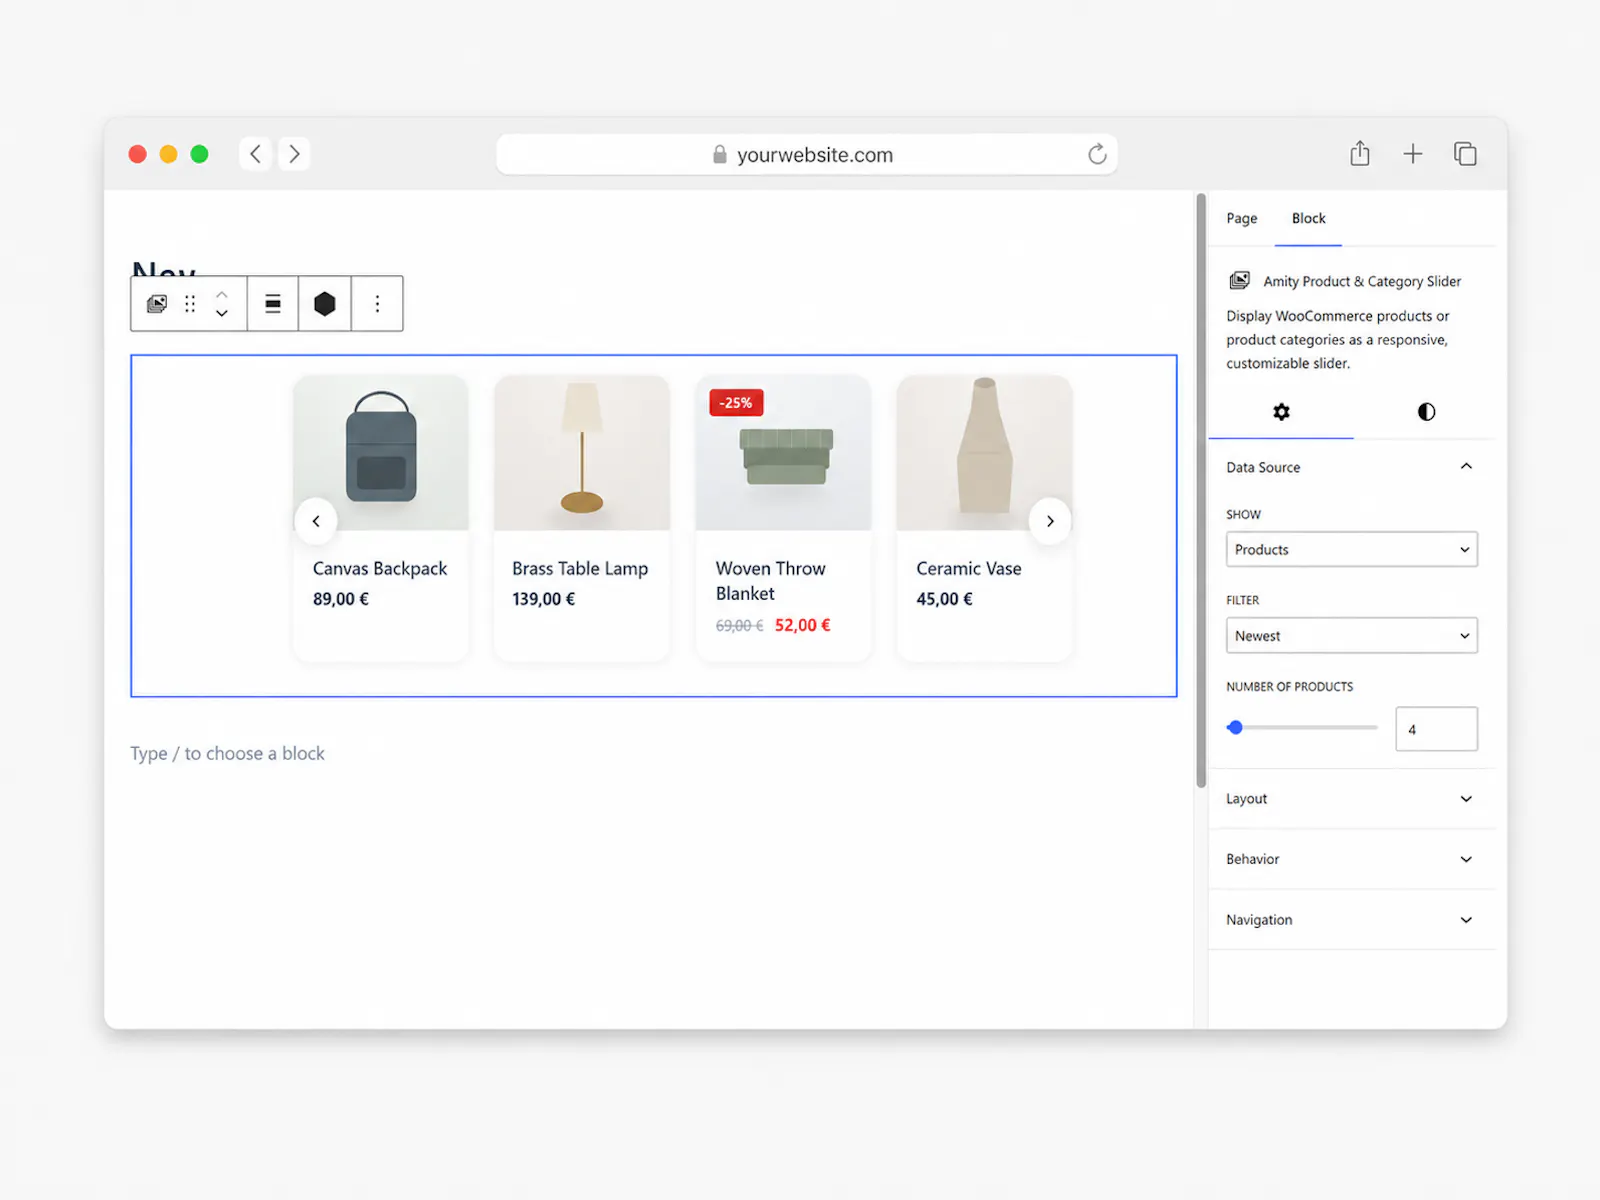The image size is (1600, 1200).
Task: Click the Number of Products input field
Action: pos(1436,729)
